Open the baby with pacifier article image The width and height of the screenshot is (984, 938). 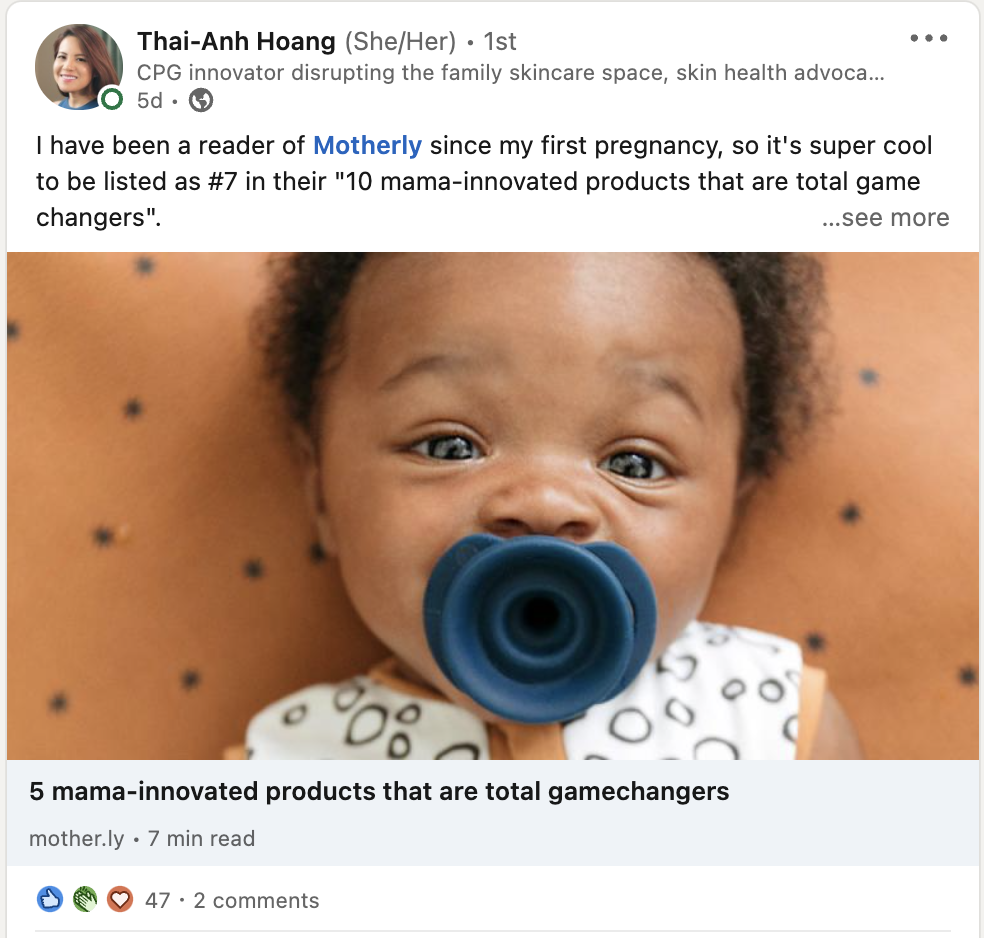point(492,505)
